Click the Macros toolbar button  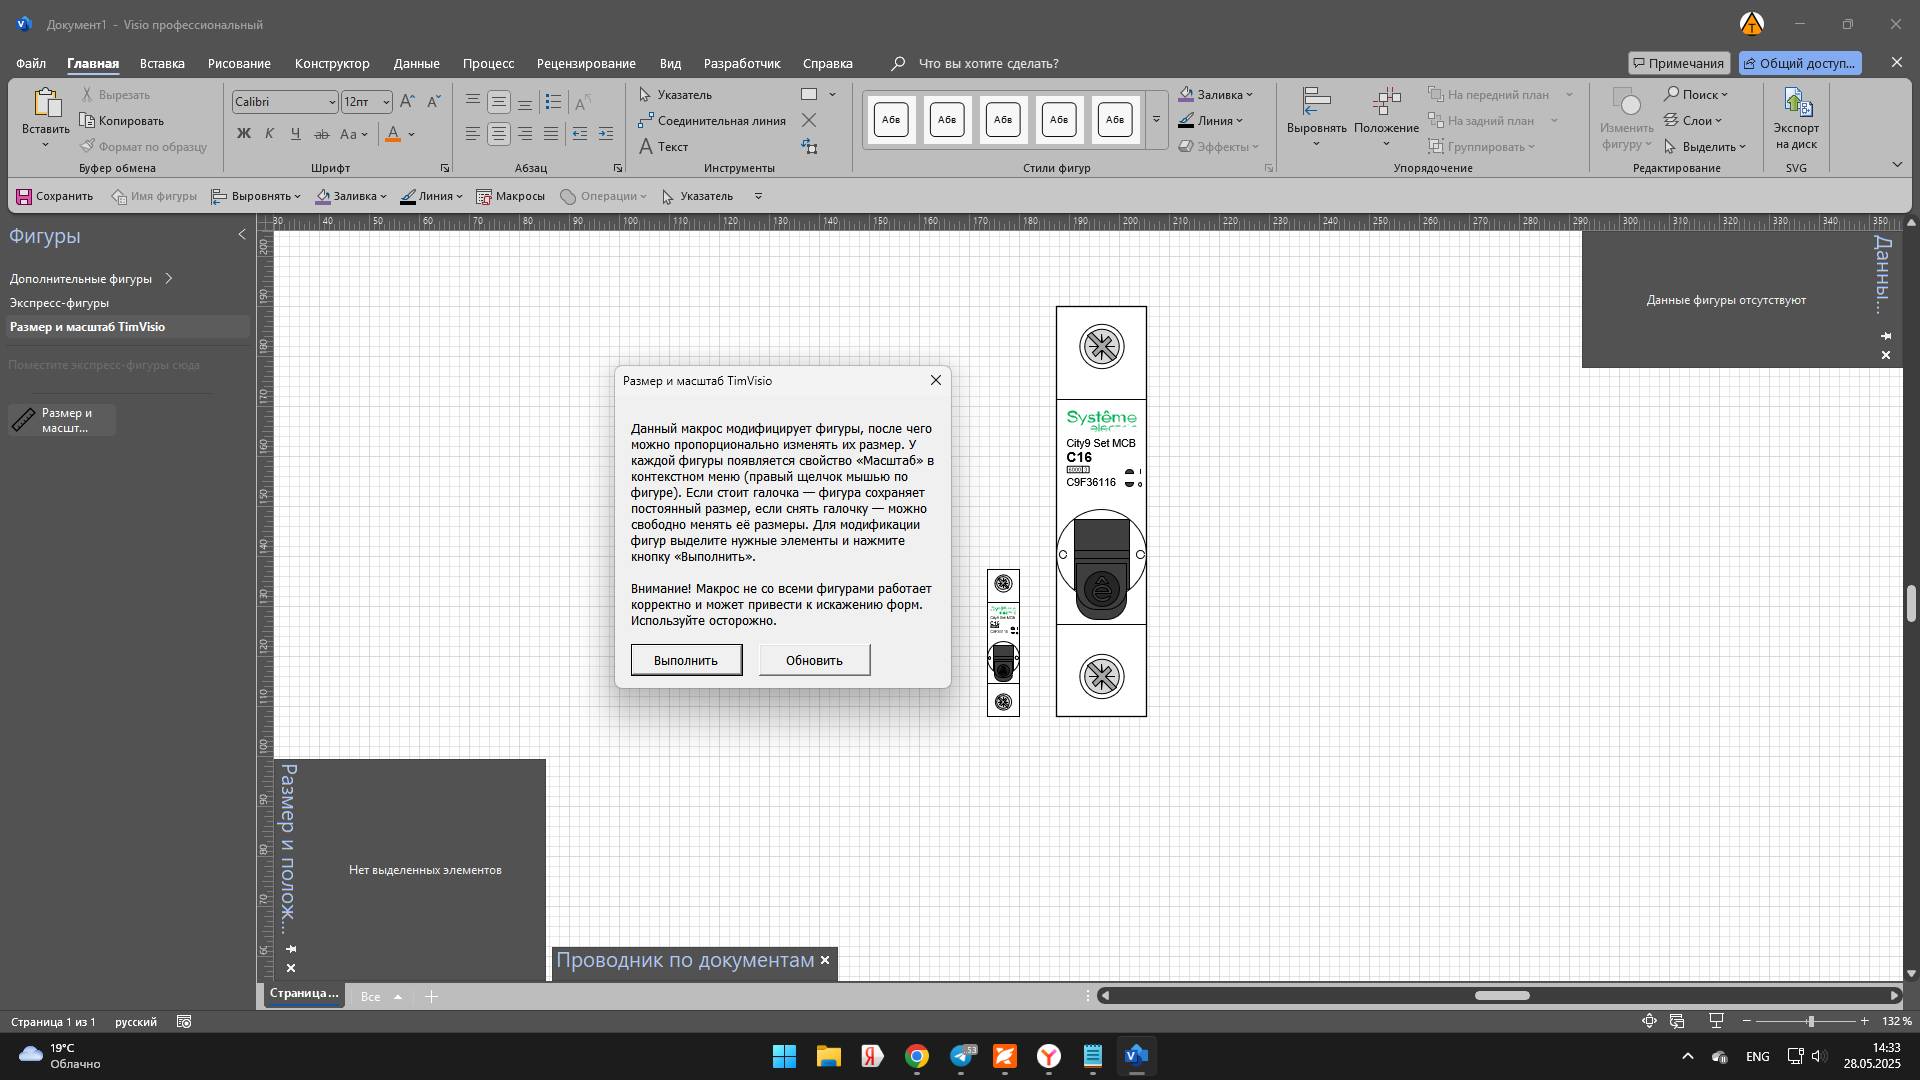[x=510, y=197]
